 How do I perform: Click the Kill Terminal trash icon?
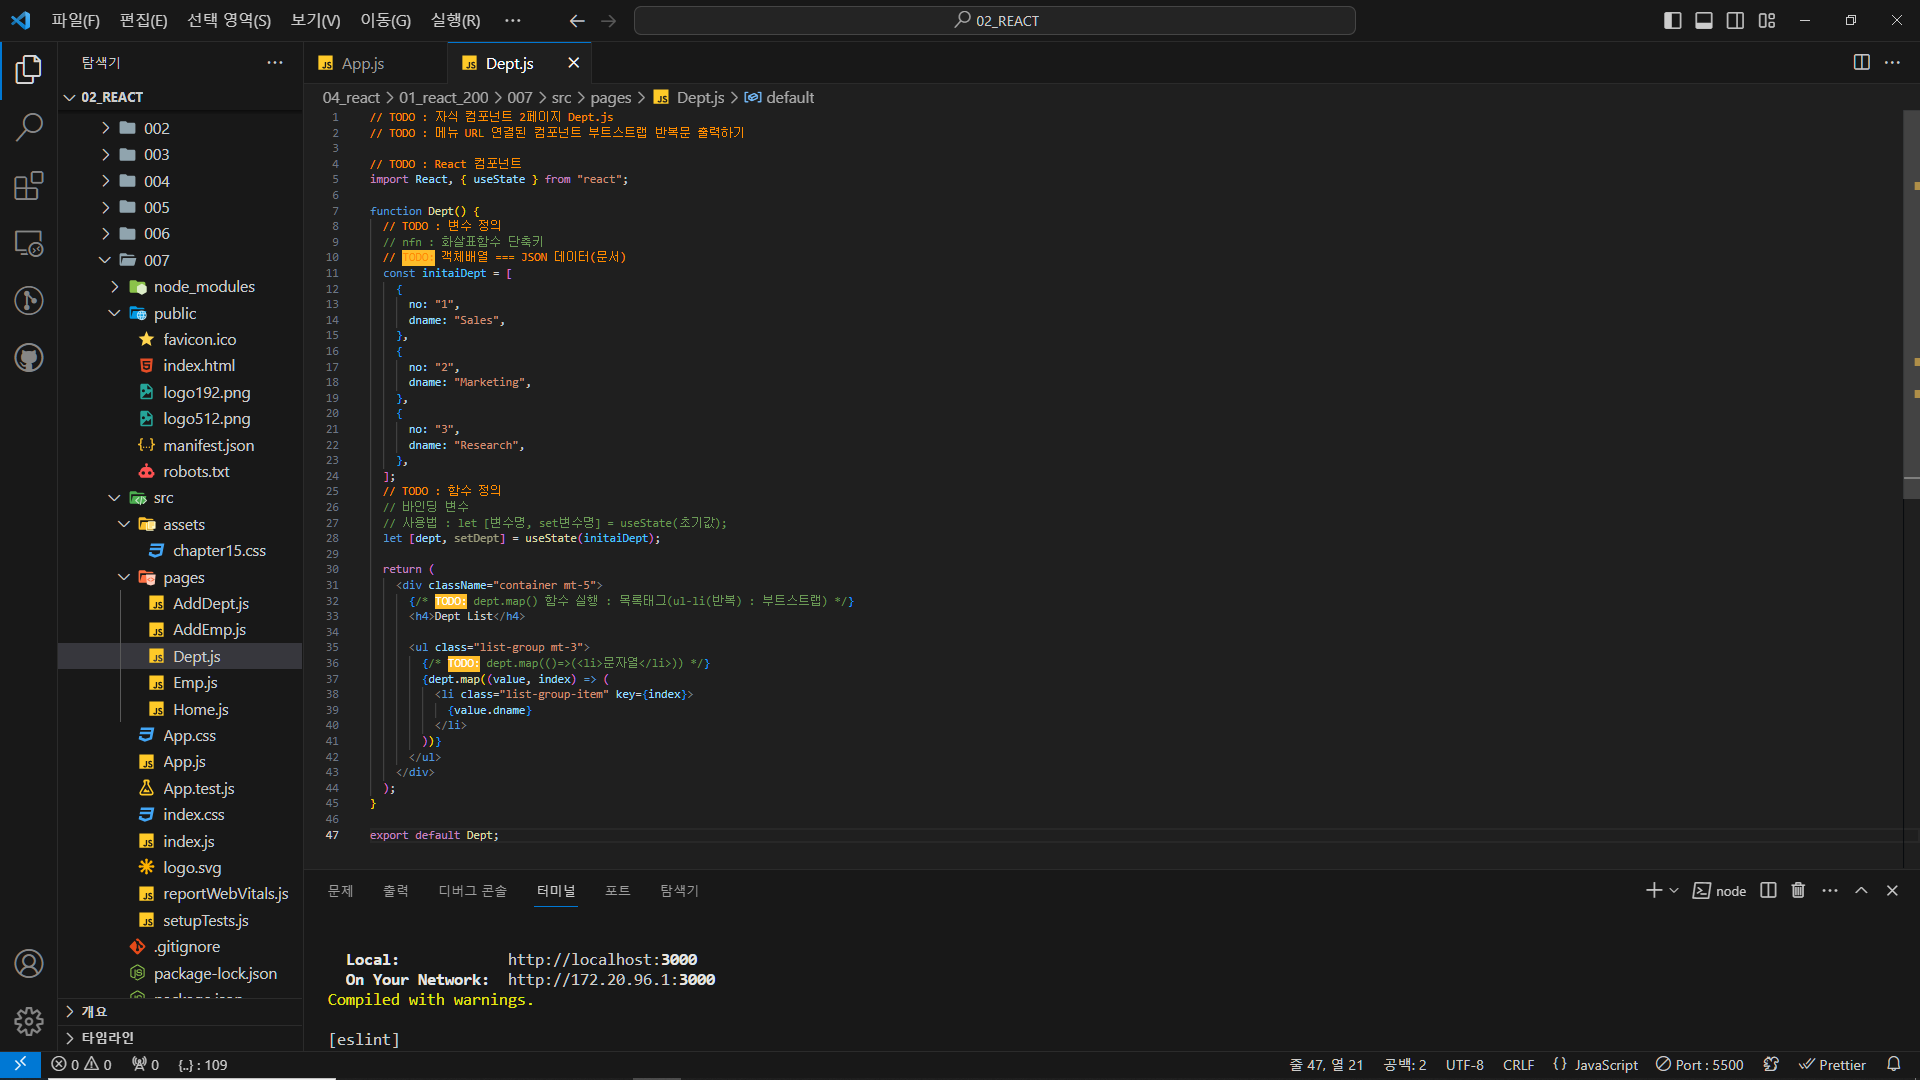(1798, 890)
